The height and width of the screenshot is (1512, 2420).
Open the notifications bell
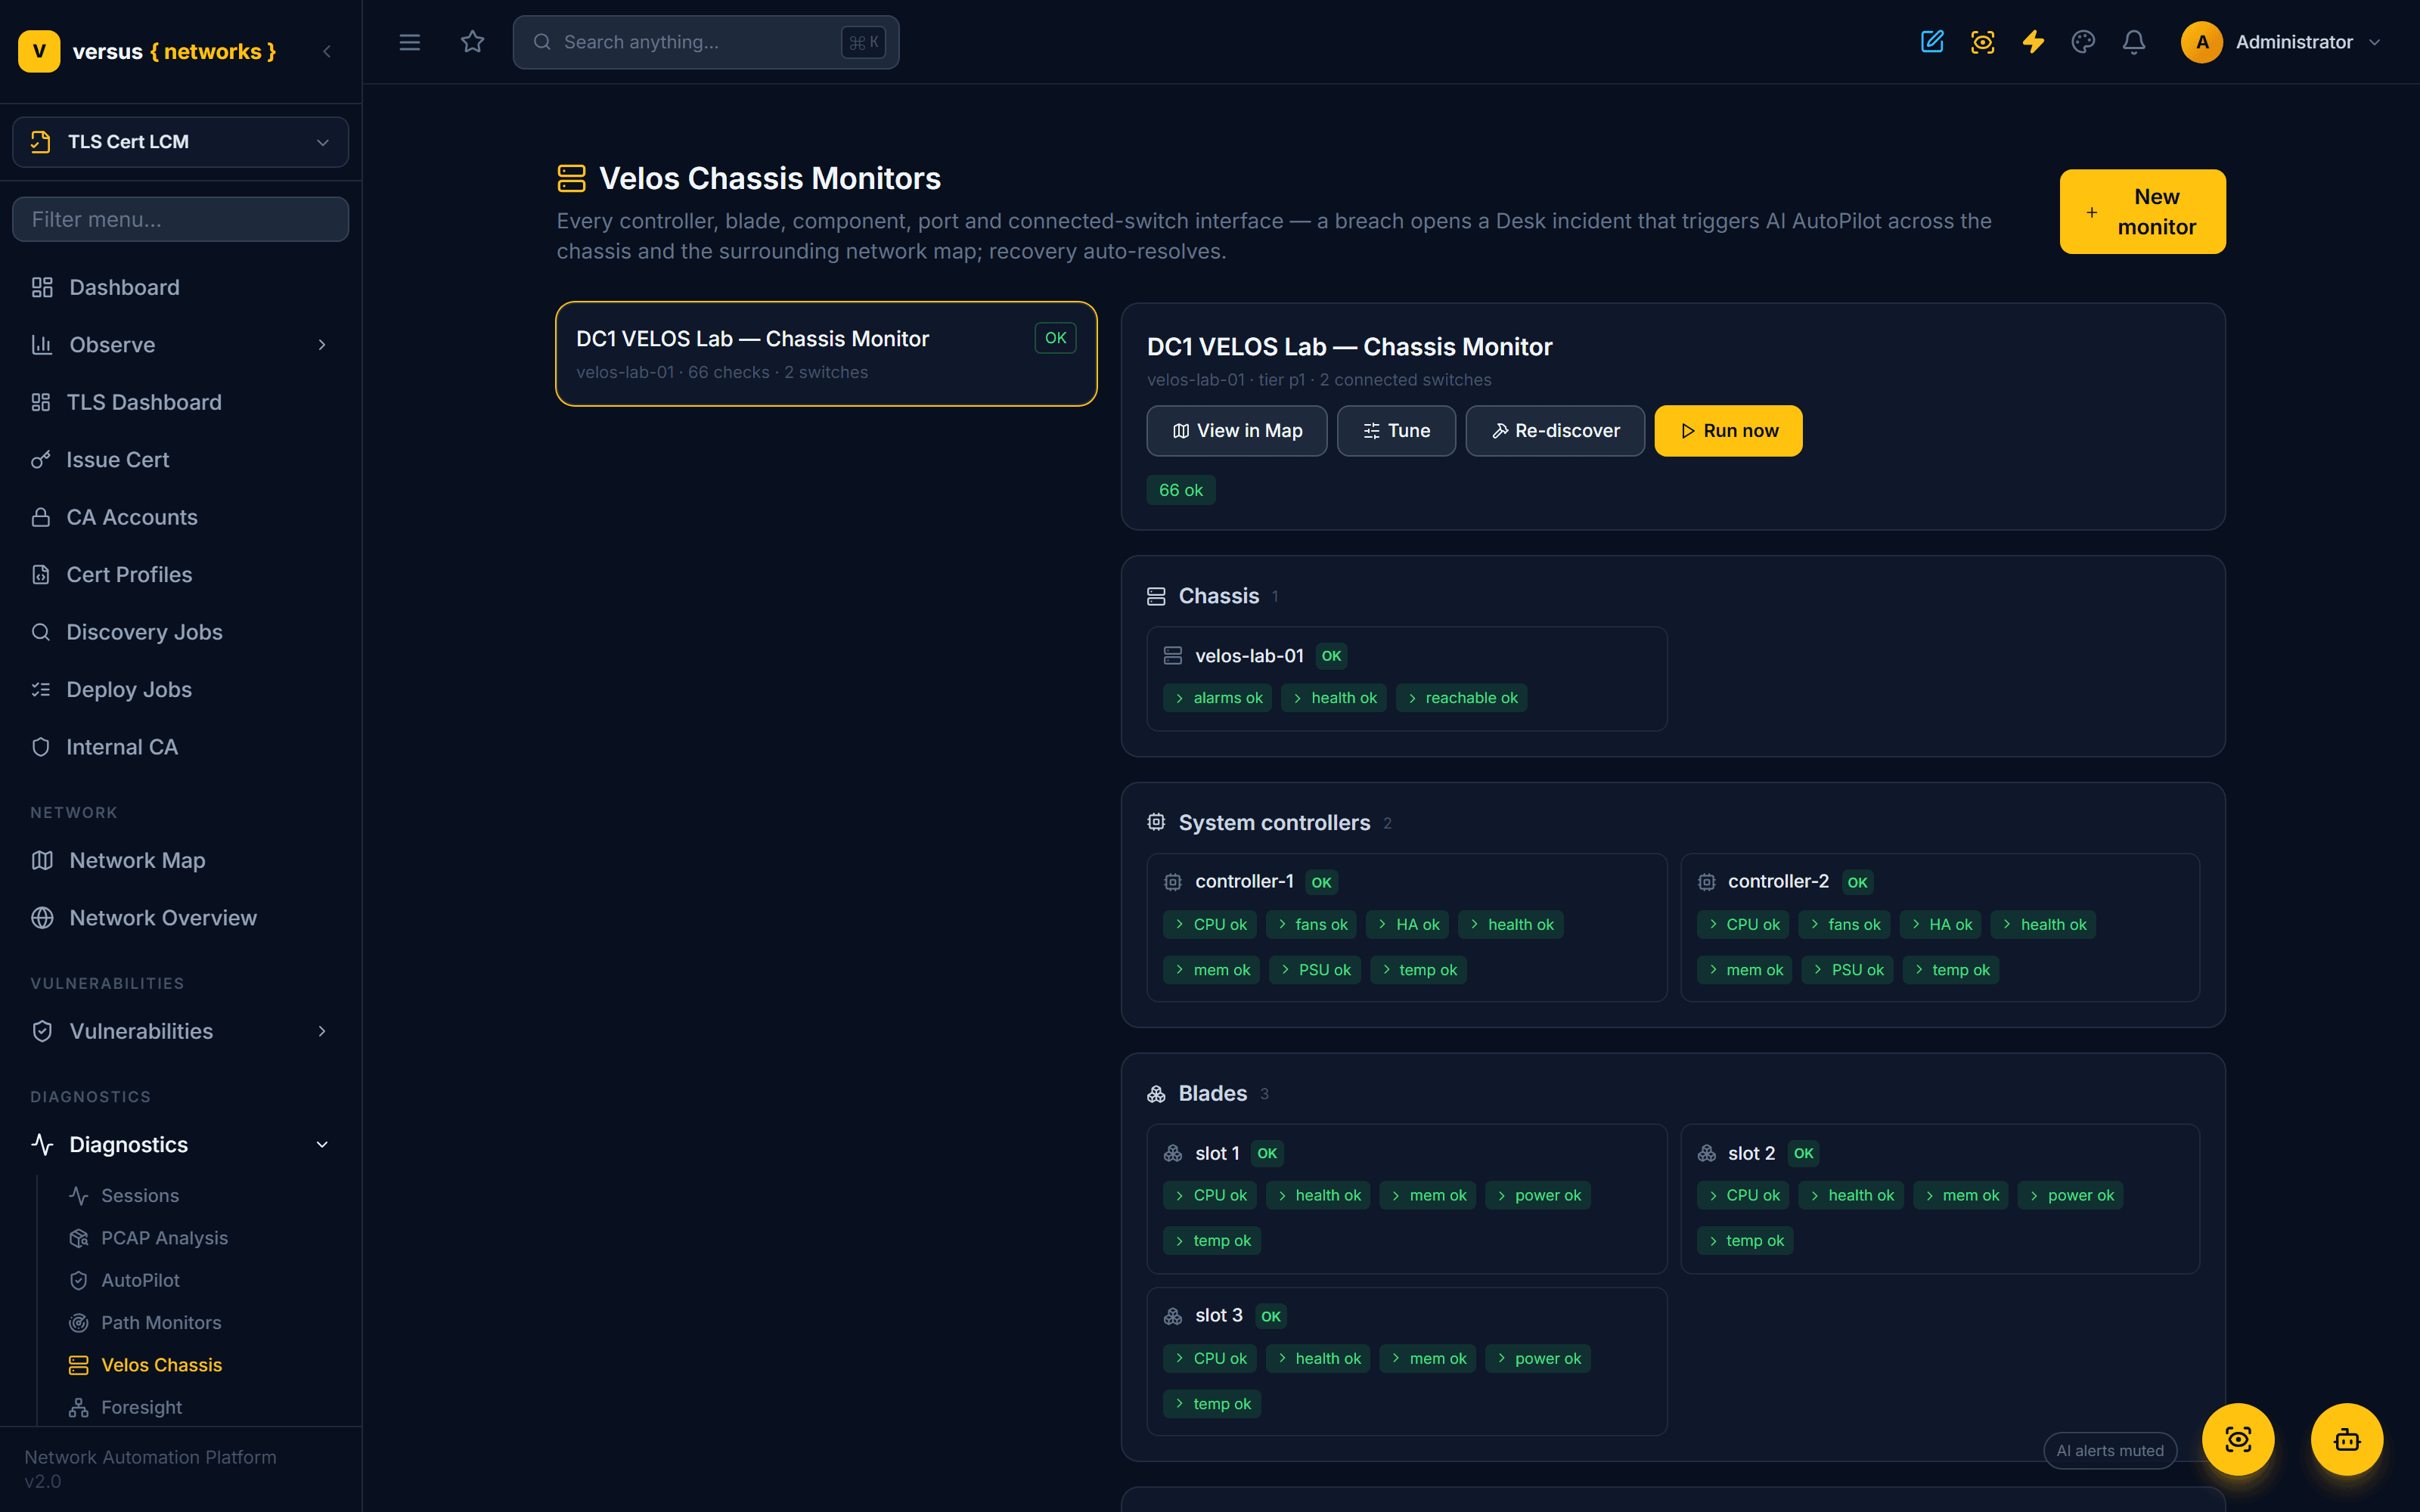[2134, 42]
